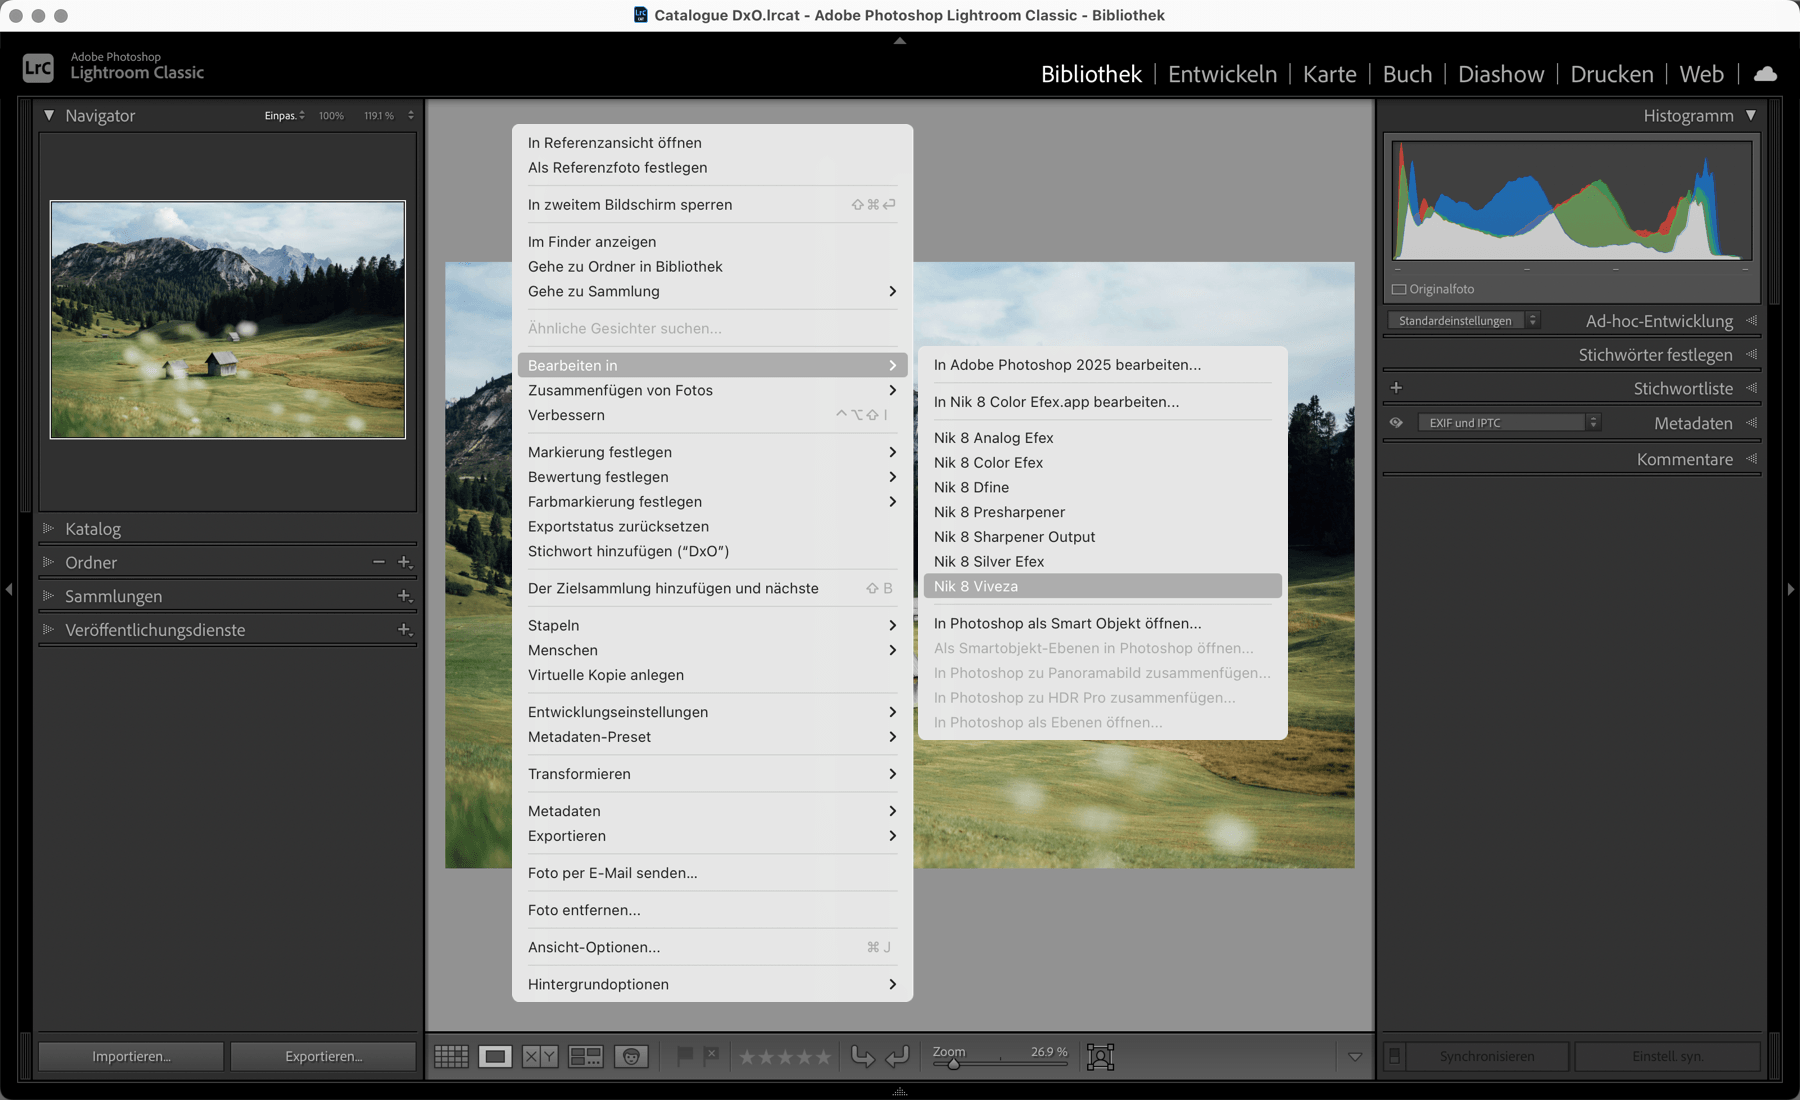The image size is (1800, 1100).
Task: Click the cloud sync status icon
Action: (1766, 74)
